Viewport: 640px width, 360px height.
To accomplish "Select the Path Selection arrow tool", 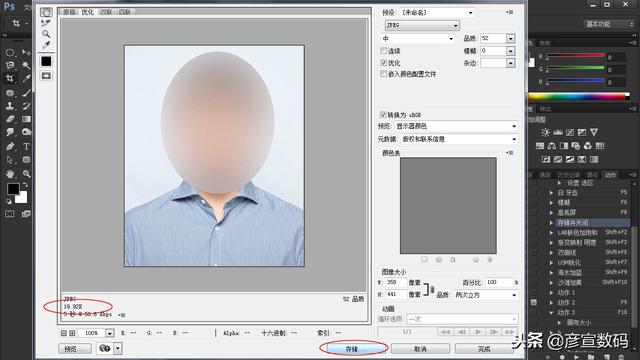I will pos(10,160).
